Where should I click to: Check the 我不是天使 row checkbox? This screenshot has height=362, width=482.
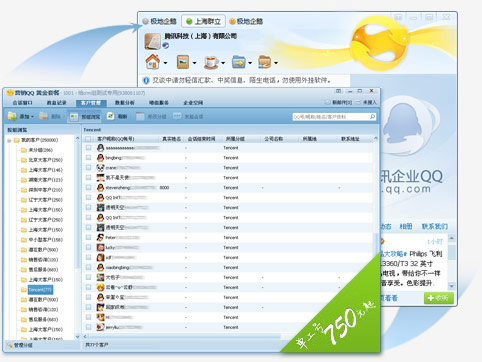tap(88, 178)
